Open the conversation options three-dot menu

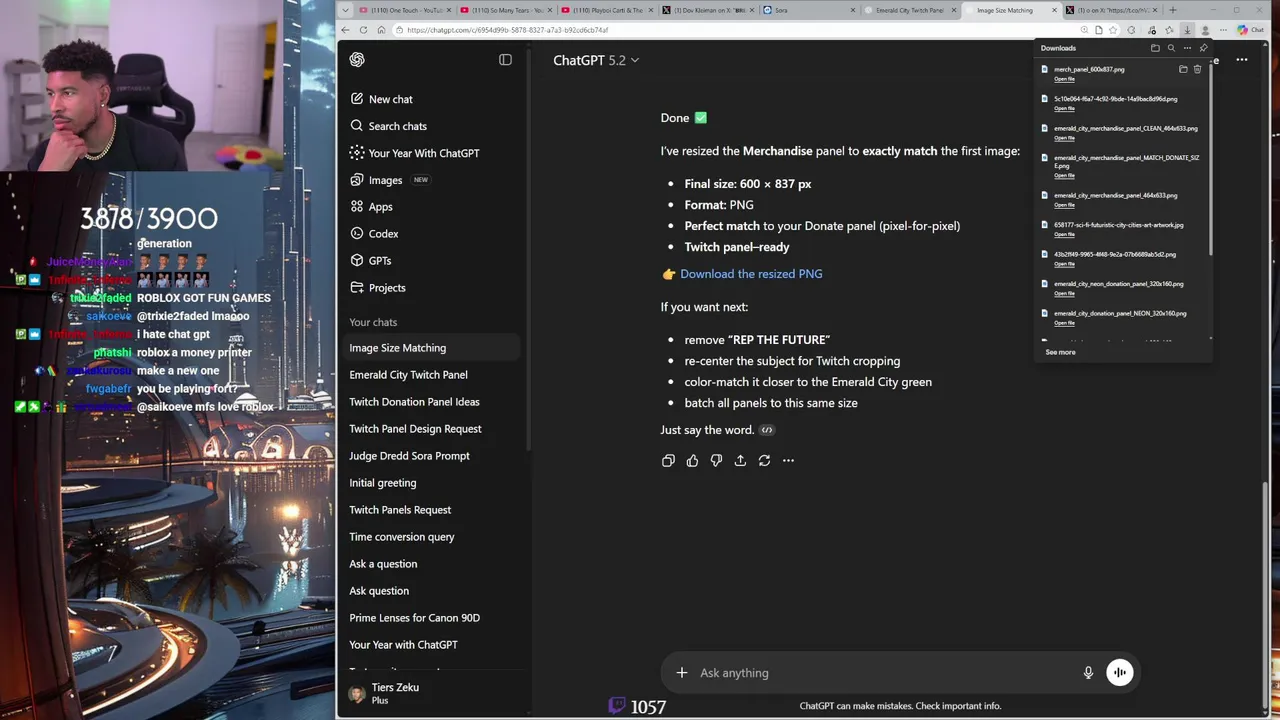coord(1241,60)
